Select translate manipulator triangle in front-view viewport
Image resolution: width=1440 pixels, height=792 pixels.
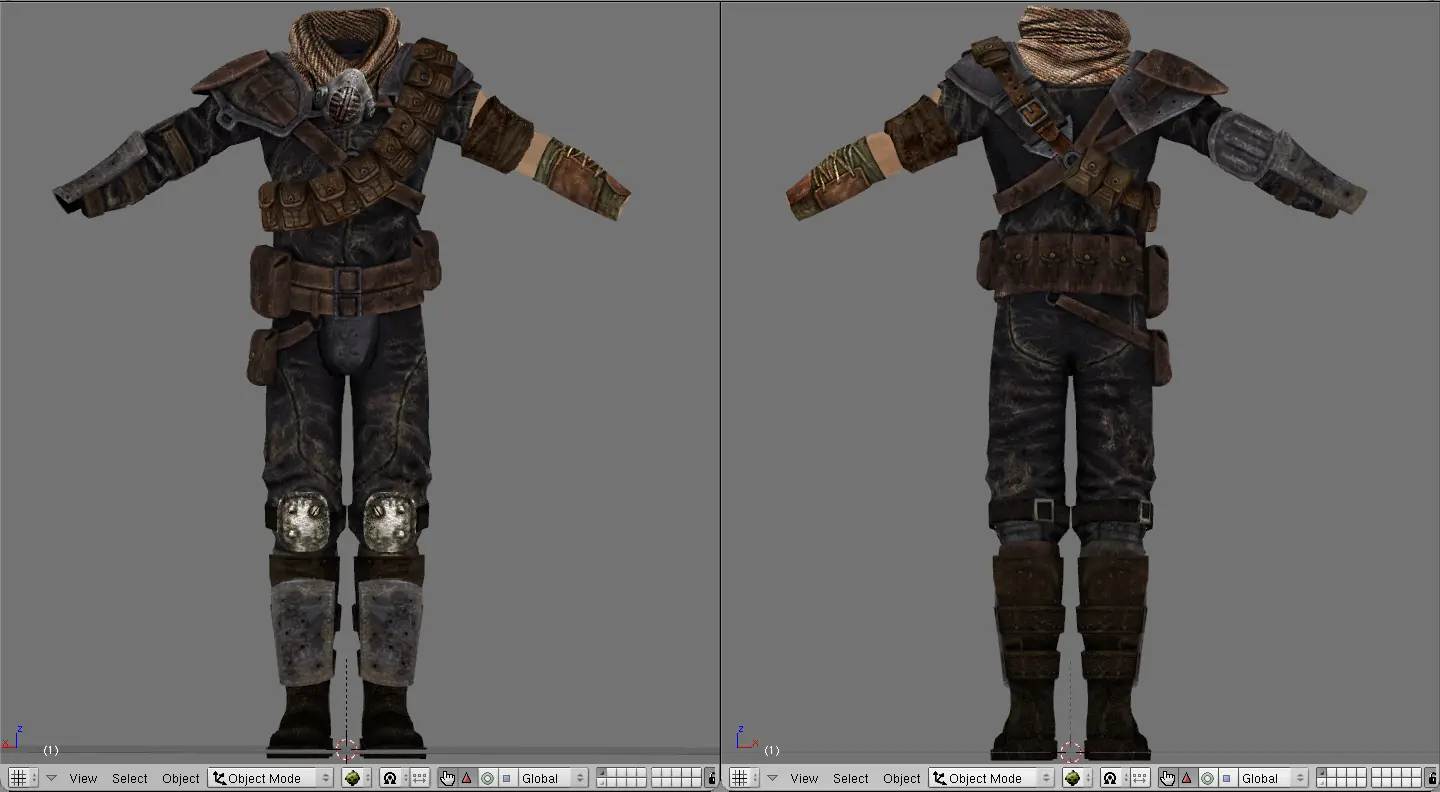coord(467,778)
